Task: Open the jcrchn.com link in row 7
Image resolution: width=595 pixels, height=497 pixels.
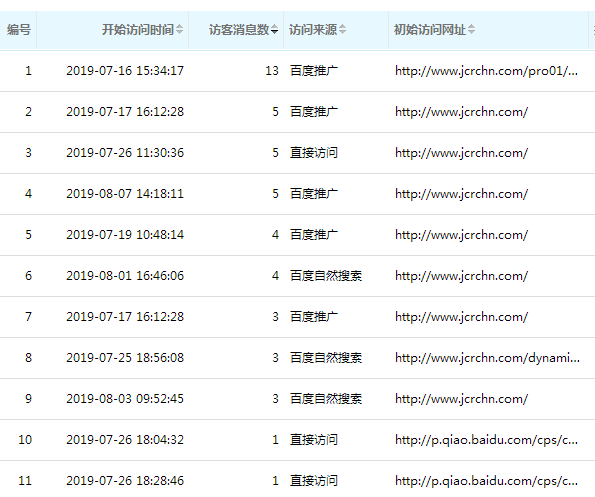Action: [x=461, y=316]
